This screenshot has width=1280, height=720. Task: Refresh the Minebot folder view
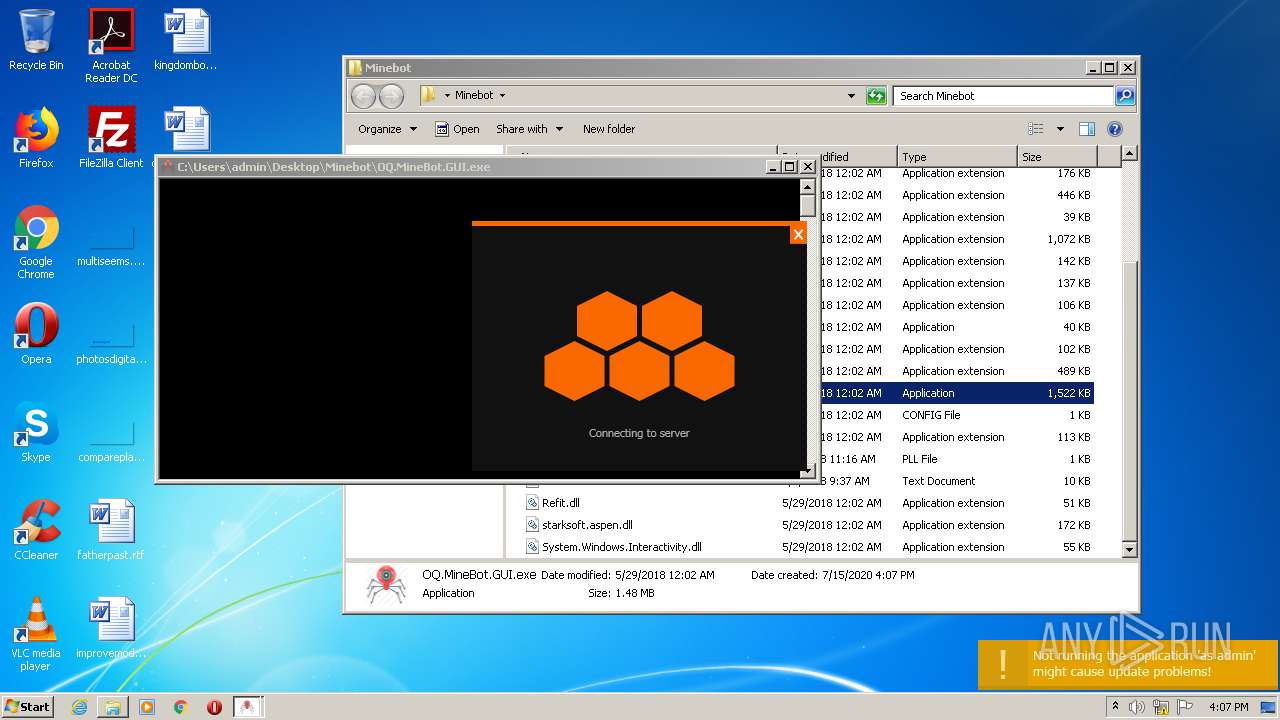tap(876, 96)
